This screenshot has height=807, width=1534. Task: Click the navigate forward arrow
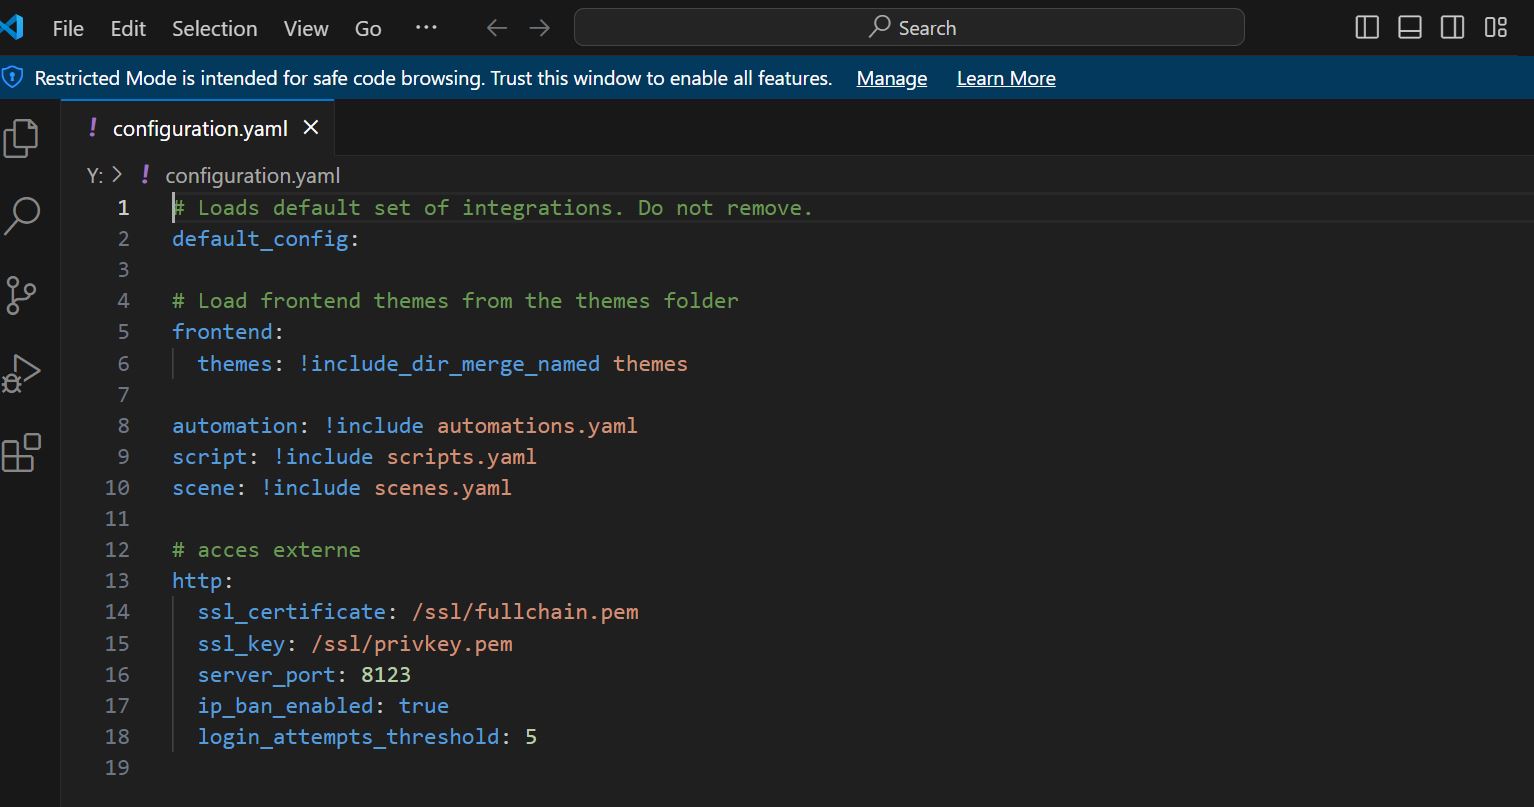pos(539,28)
